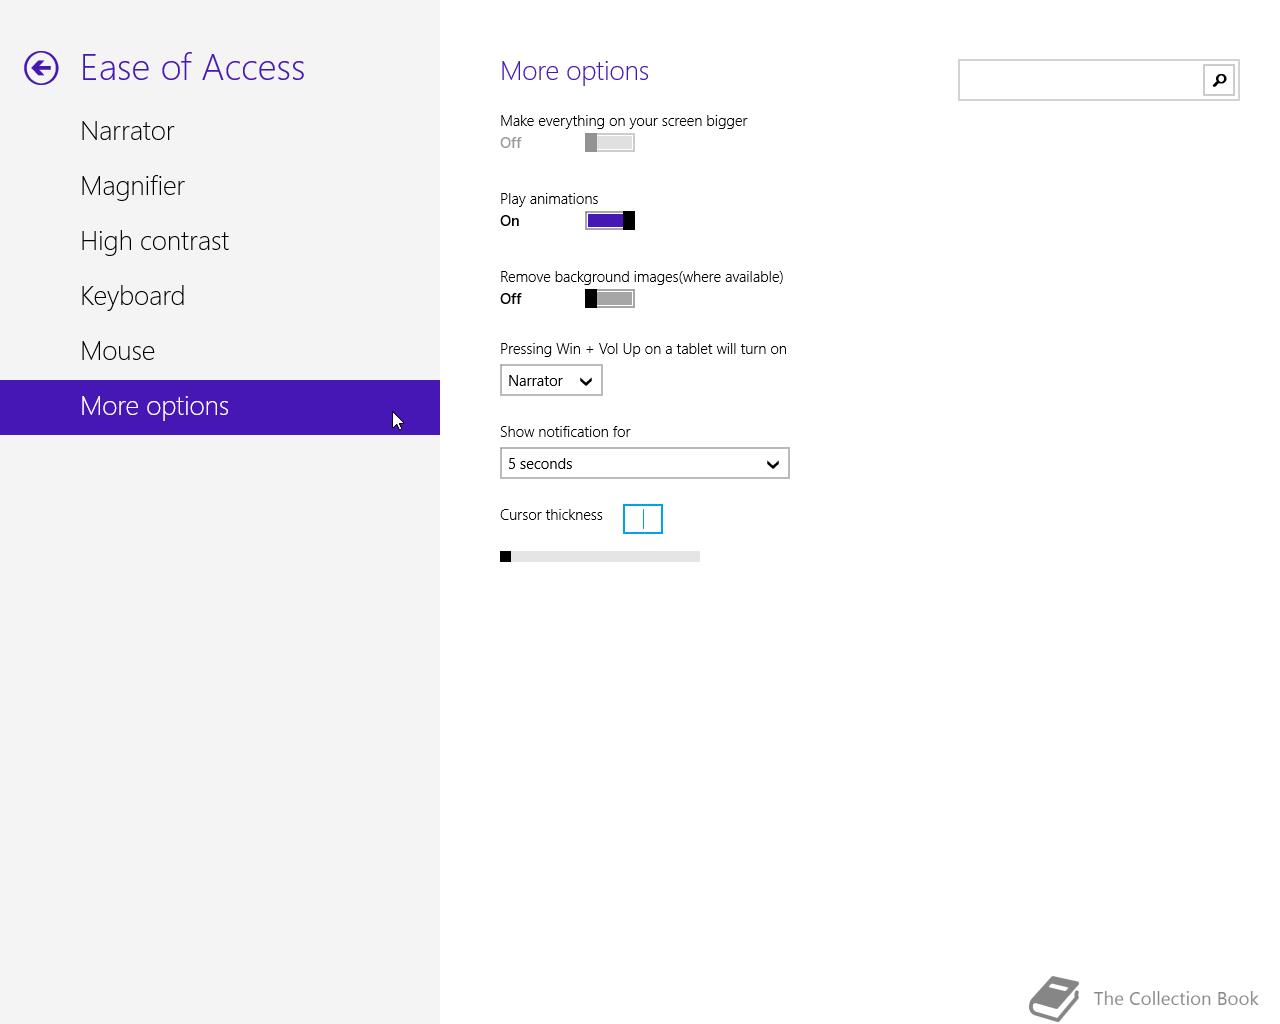This screenshot has width=1280, height=1024.
Task: Switch to the Mouse section
Action: tap(117, 351)
